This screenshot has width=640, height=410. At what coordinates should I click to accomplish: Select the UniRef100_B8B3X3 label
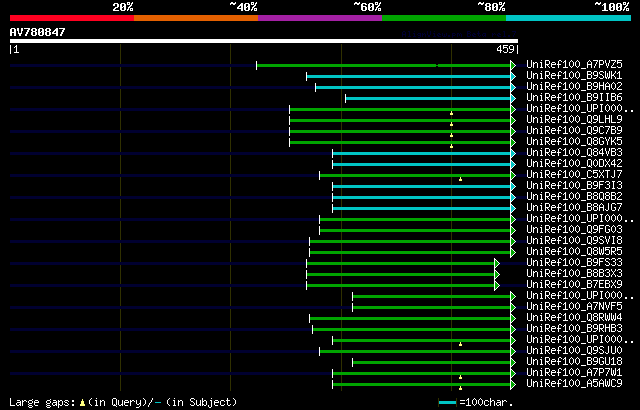click(x=574, y=274)
